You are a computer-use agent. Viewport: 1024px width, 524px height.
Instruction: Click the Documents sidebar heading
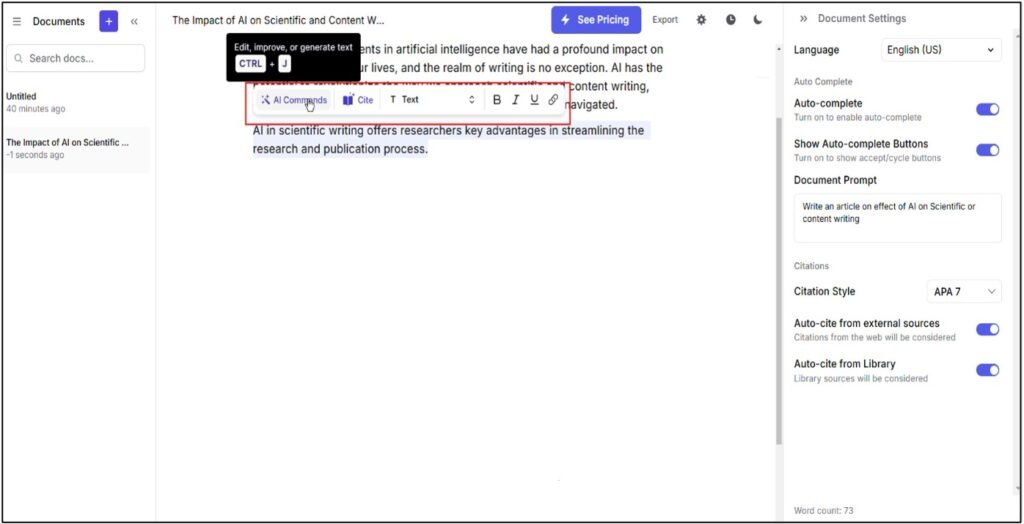coord(59,22)
